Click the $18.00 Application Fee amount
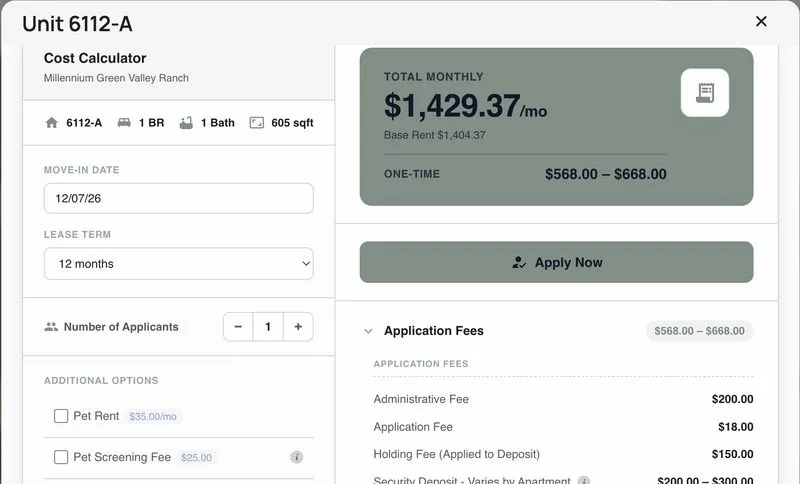 click(735, 427)
